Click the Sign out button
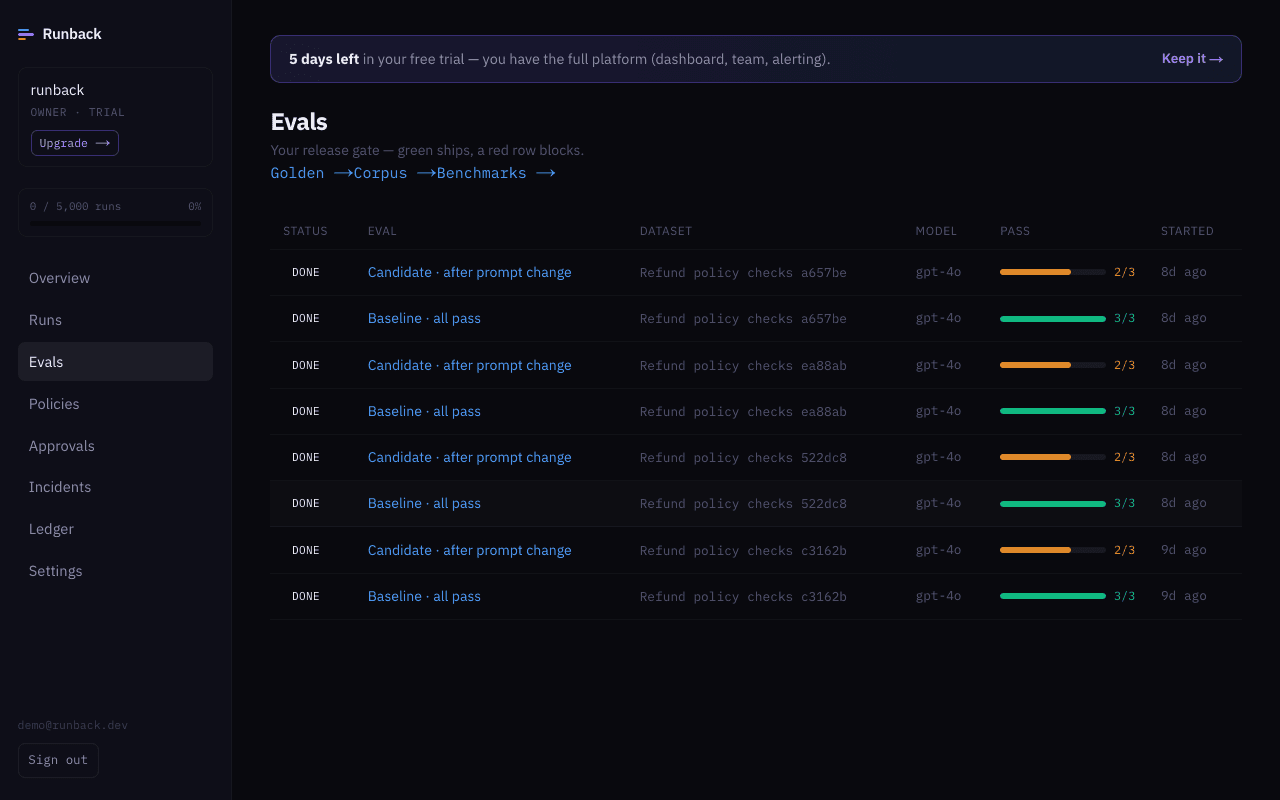The width and height of the screenshot is (1280, 800). pyautogui.click(x=58, y=760)
